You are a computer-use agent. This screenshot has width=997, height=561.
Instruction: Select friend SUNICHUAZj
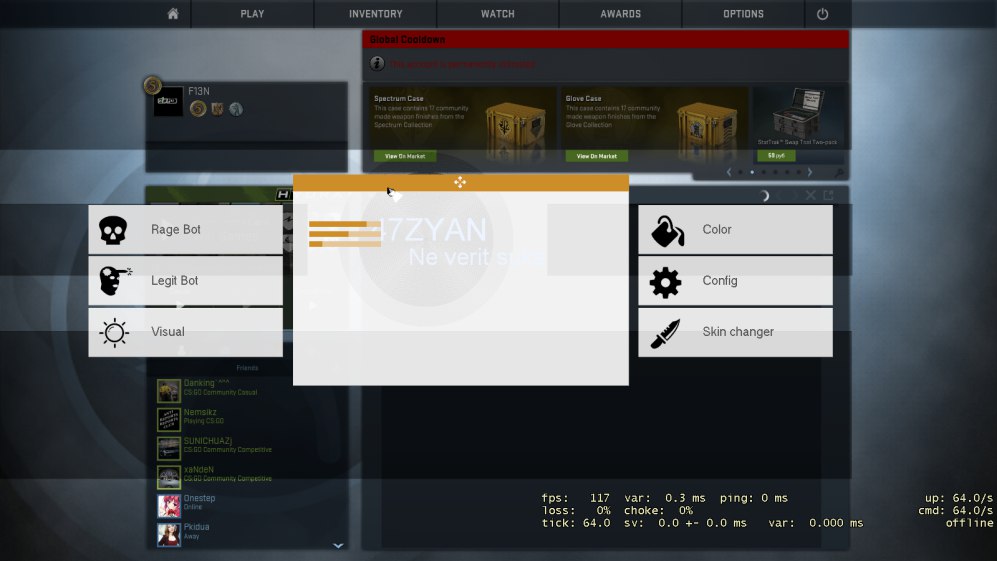pyautogui.click(x=247, y=448)
